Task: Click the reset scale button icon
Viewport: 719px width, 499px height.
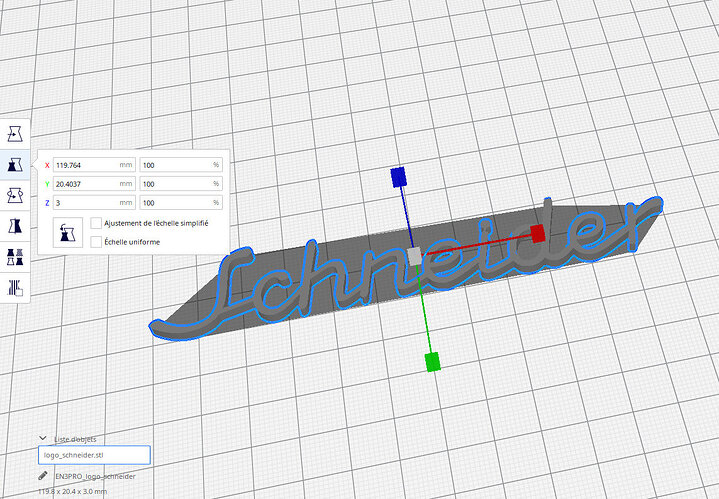Action: pos(67,233)
